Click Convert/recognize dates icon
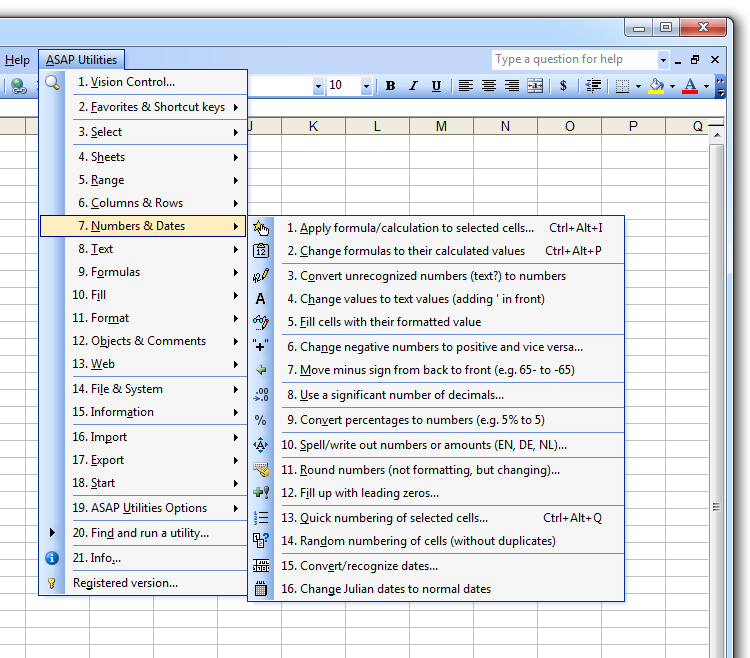The image size is (750, 658). coord(261,566)
